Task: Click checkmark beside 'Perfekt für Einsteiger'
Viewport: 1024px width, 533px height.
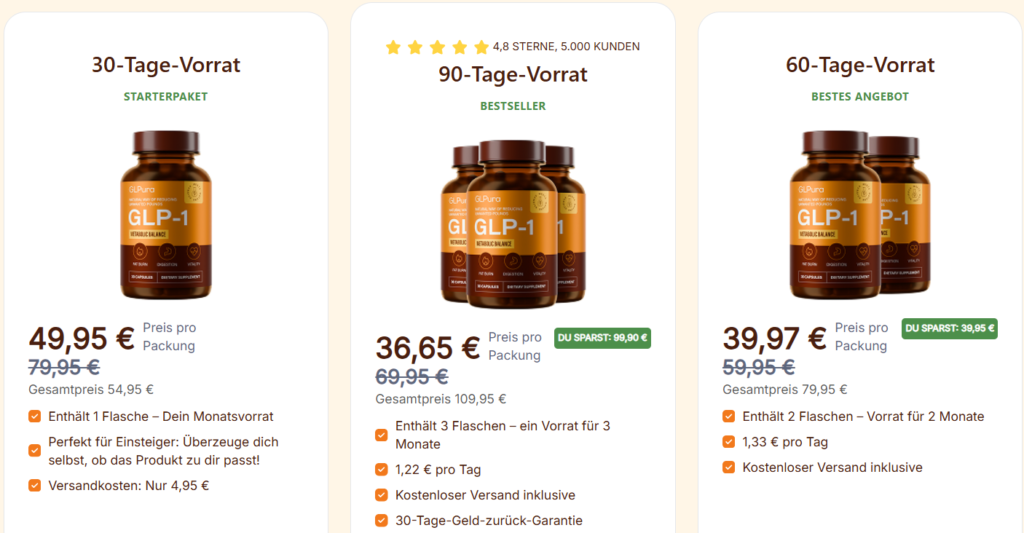Action: click(35, 451)
